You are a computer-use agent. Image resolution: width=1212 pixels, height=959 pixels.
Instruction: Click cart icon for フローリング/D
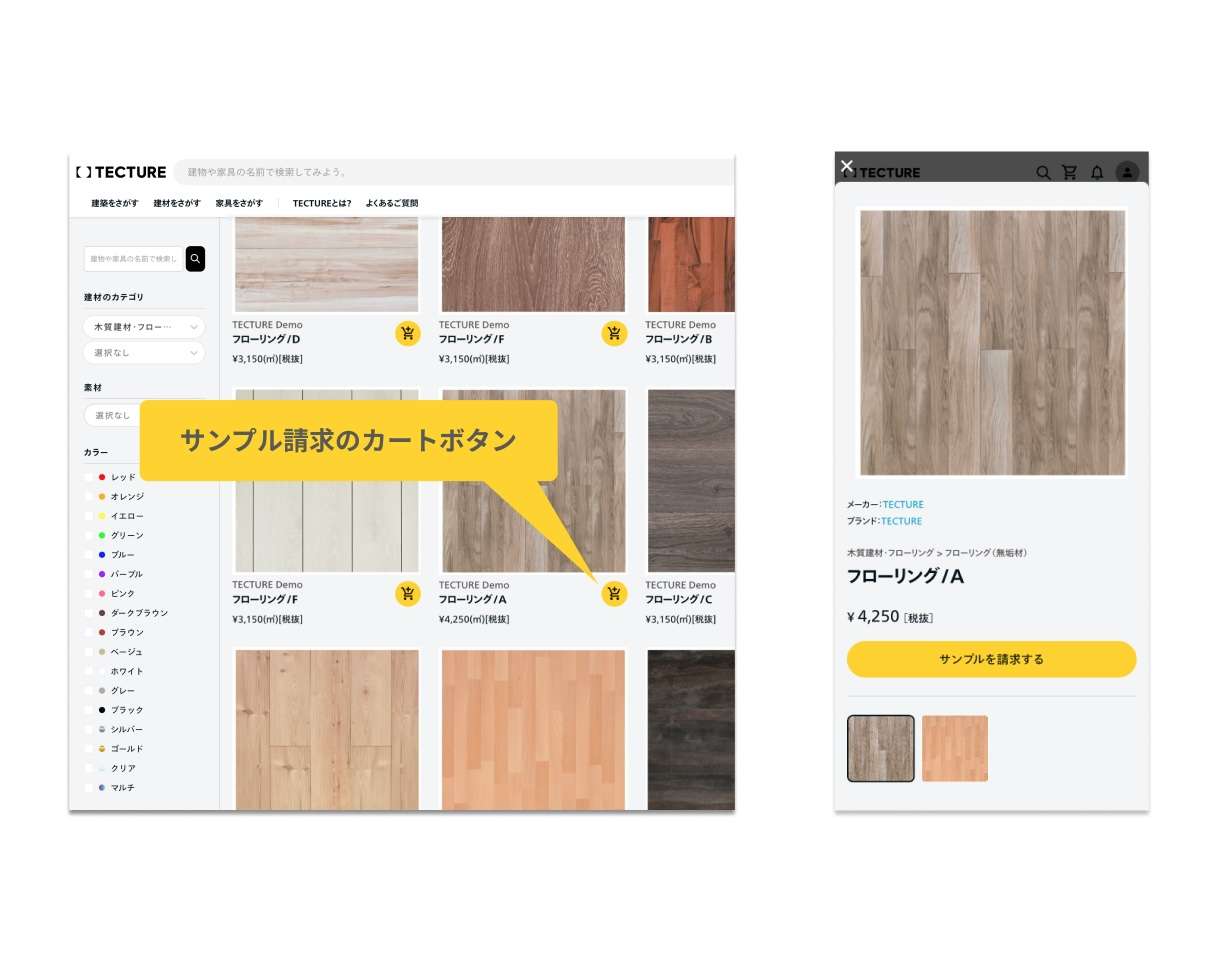pyautogui.click(x=407, y=334)
